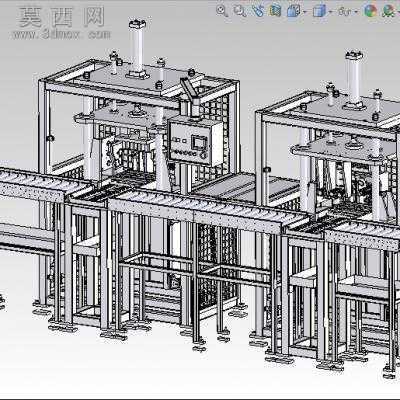The image size is (400, 400).
Task: Click the Zoom to Fit icon
Action: pos(222,11)
